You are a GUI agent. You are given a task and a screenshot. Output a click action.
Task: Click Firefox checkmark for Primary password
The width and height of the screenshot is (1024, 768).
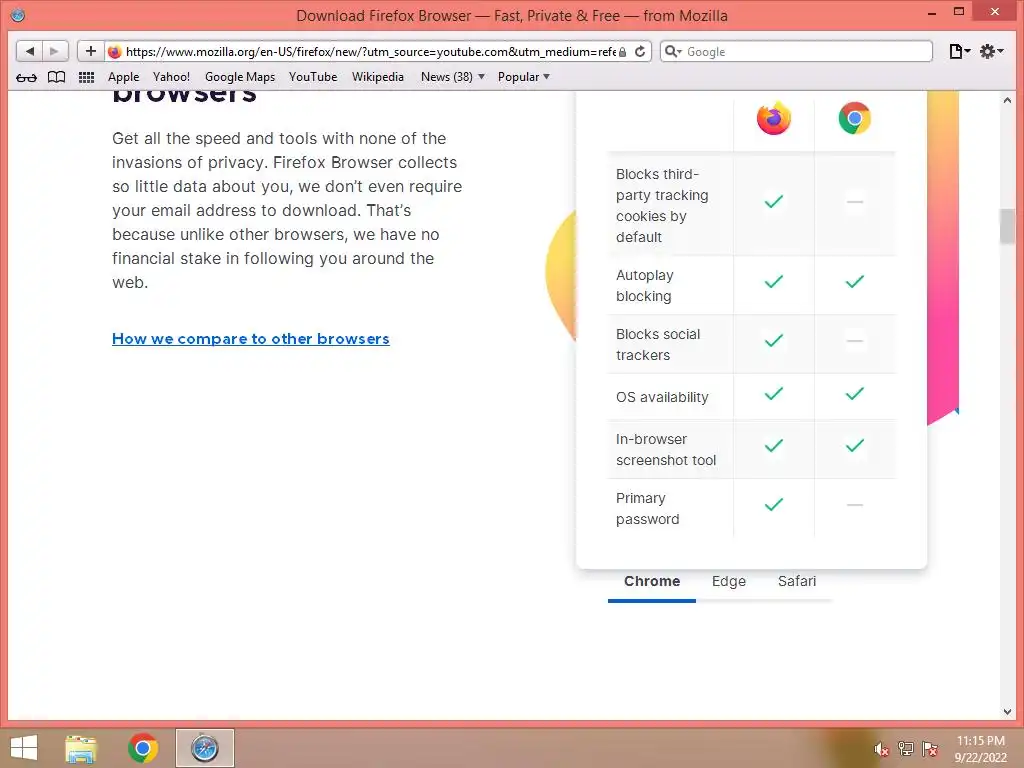pyautogui.click(x=774, y=504)
